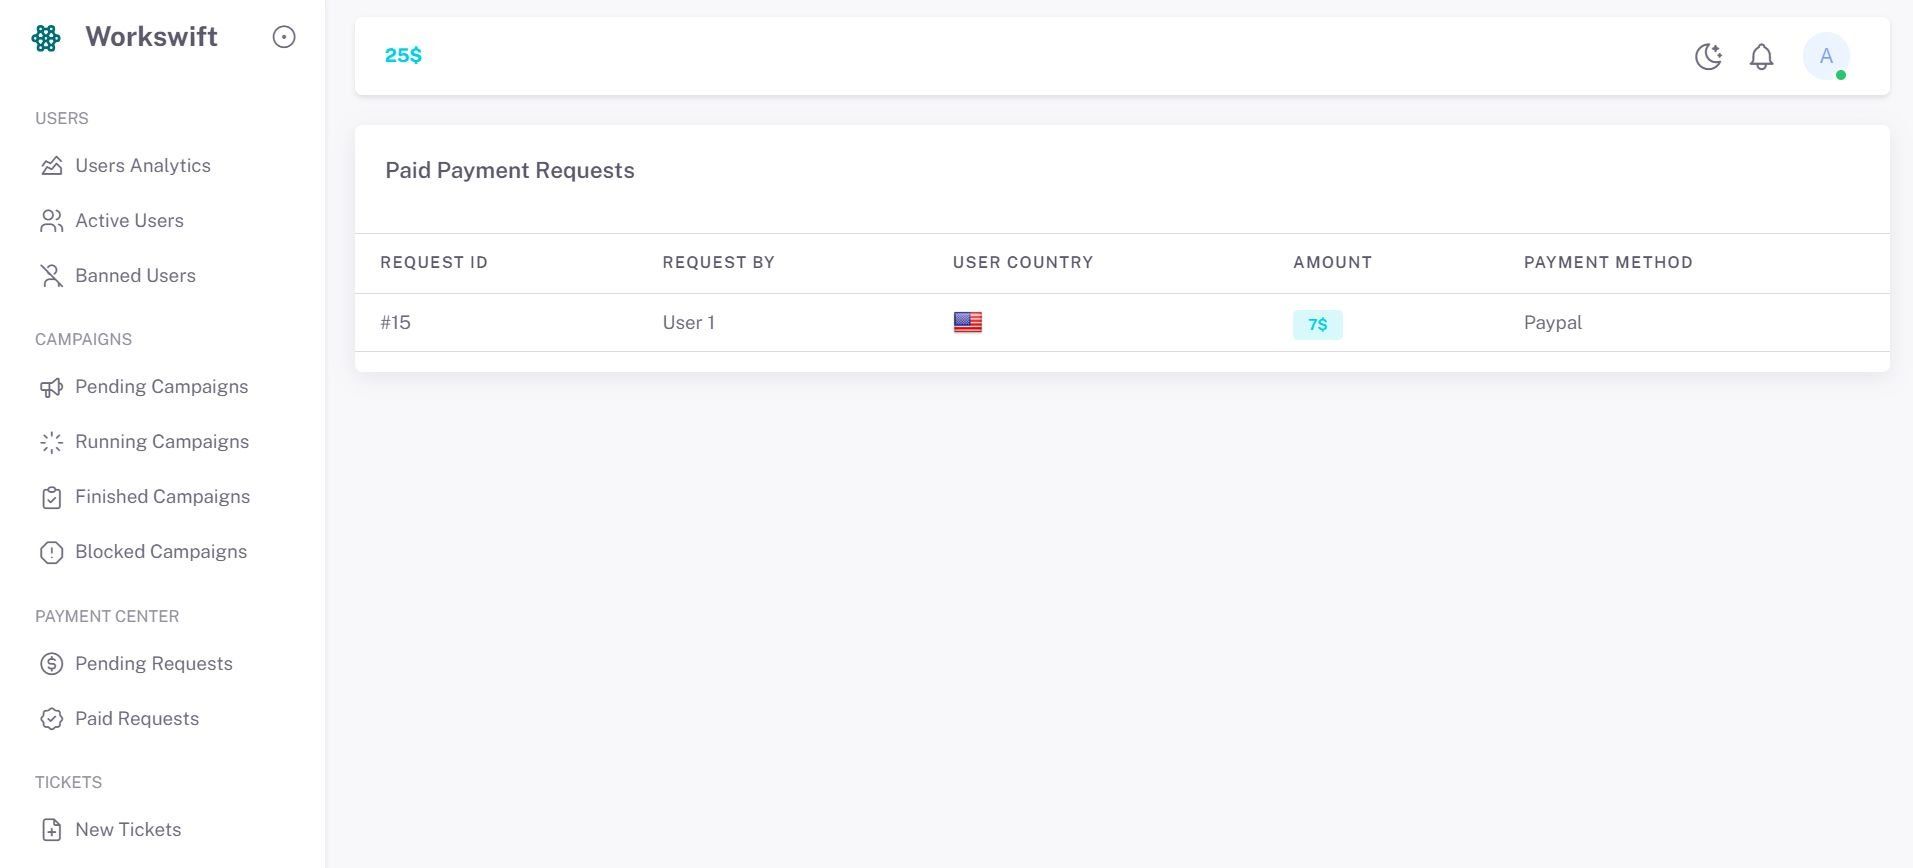
Task: Click the Banned Users icon
Action: pos(51,276)
